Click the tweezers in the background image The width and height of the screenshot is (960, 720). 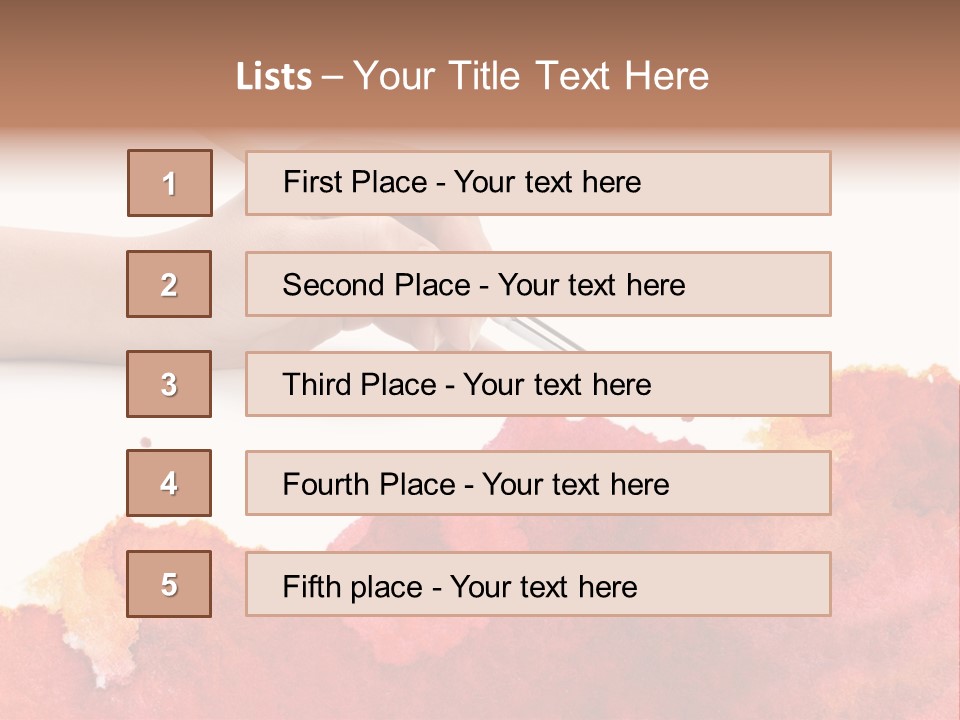545,332
